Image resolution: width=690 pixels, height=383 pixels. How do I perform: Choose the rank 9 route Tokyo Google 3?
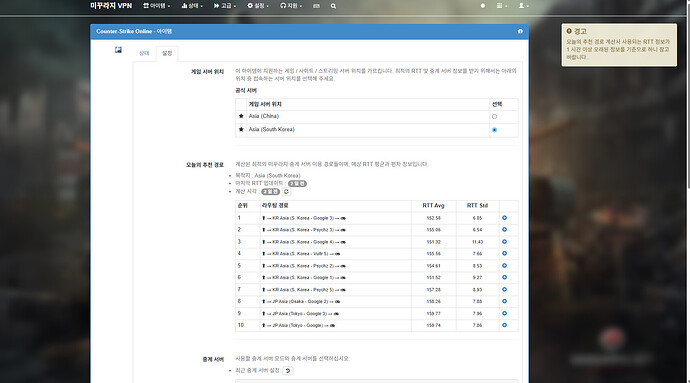pyautogui.click(x=504, y=313)
